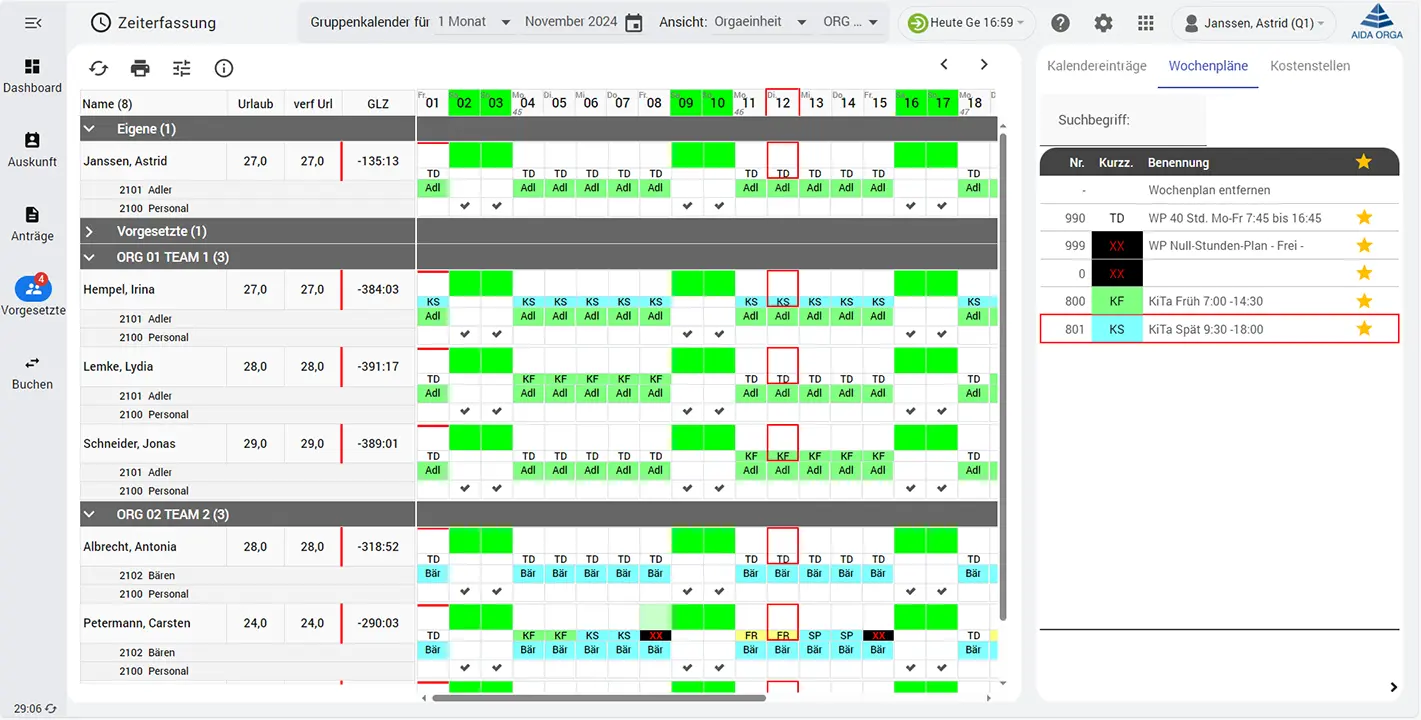Open the filter settings sliders icon
The width and height of the screenshot is (1421, 720).
click(x=181, y=68)
